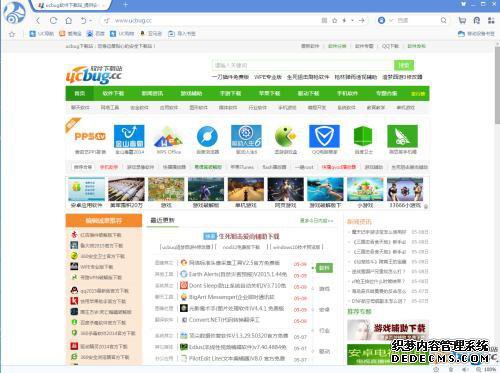
Task: Open the shopping cart toolbar icon
Action: [x=462, y=21]
